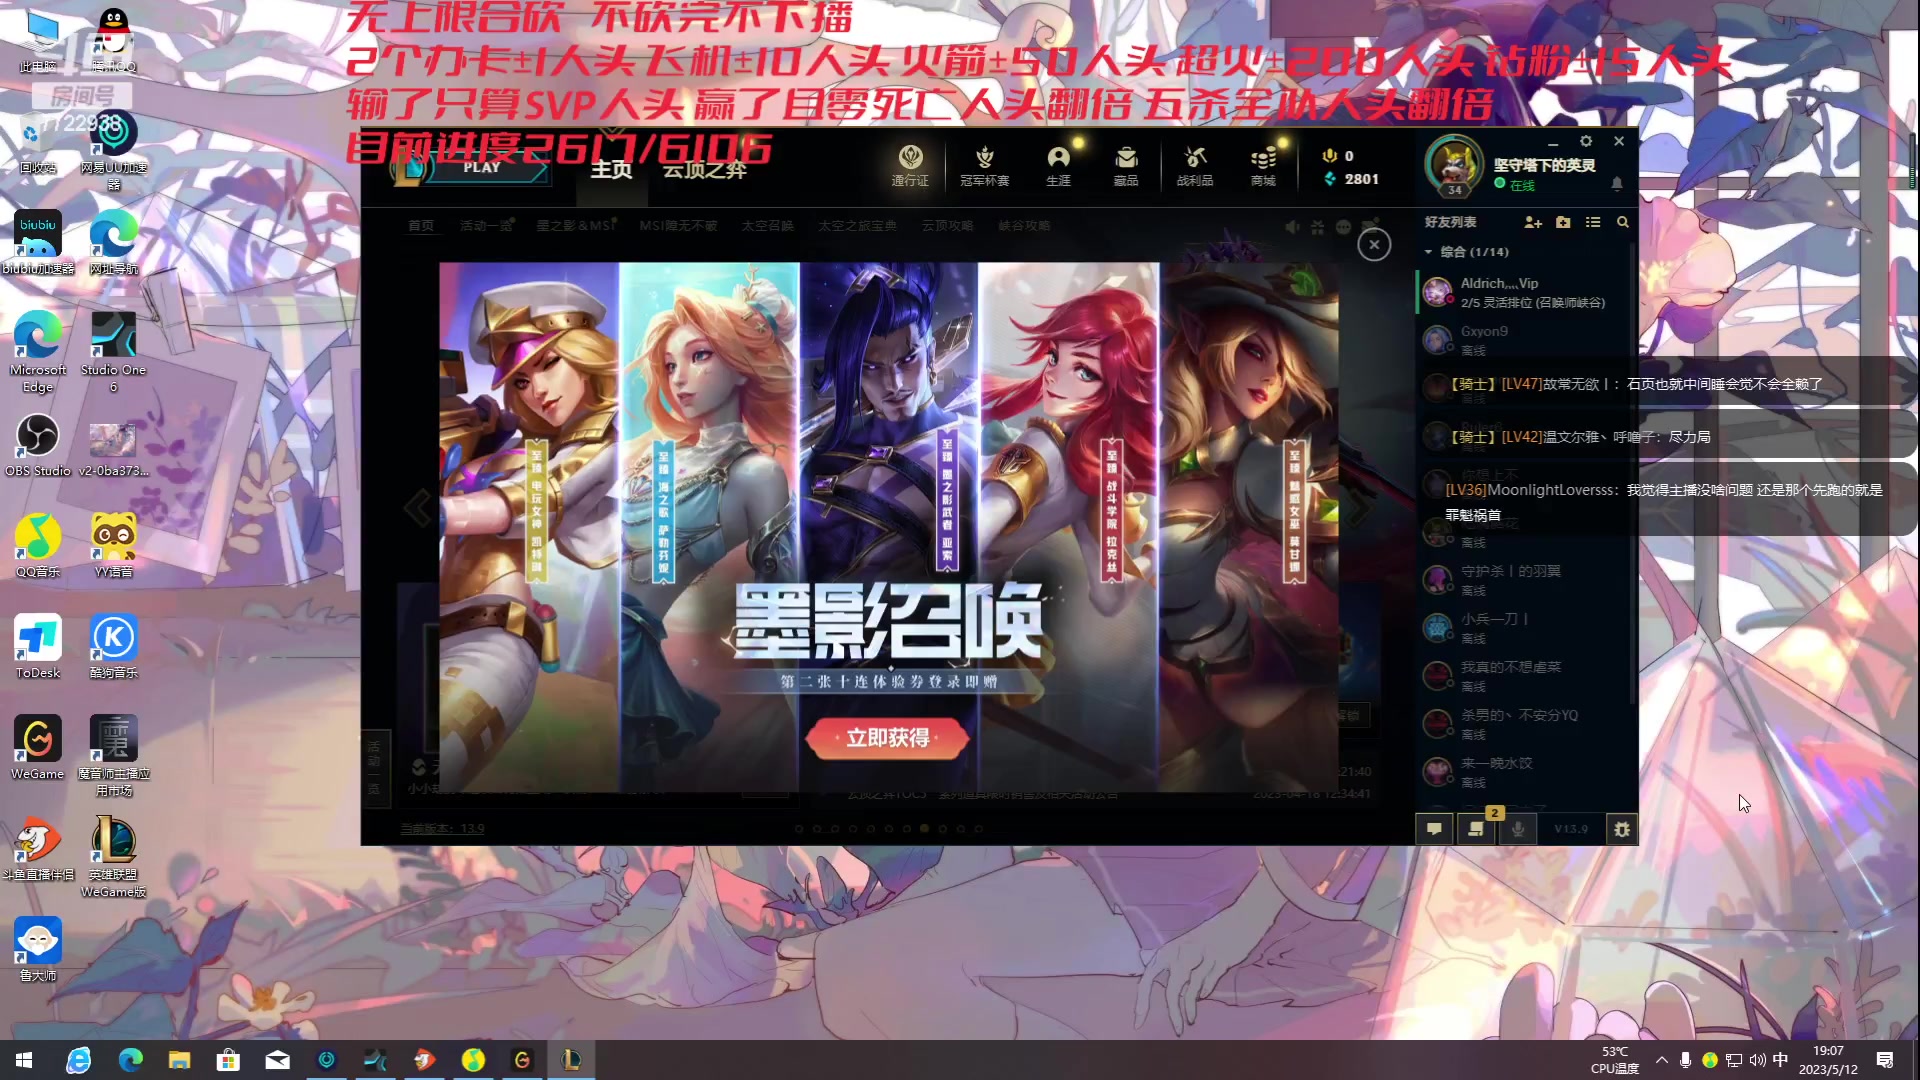Select friend 守护杀丨的羽翼

[x=1526, y=580]
